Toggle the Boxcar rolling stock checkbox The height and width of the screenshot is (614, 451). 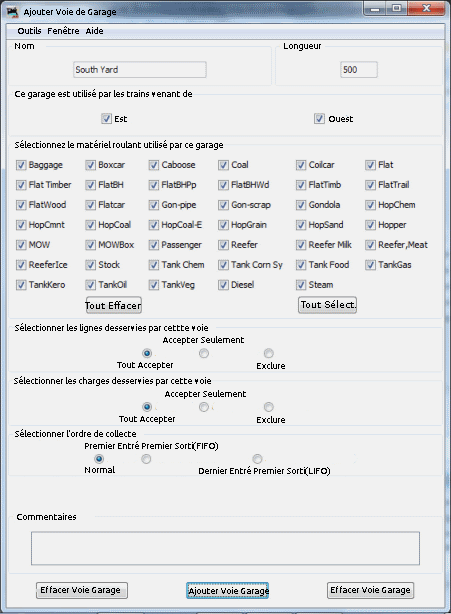click(90, 165)
